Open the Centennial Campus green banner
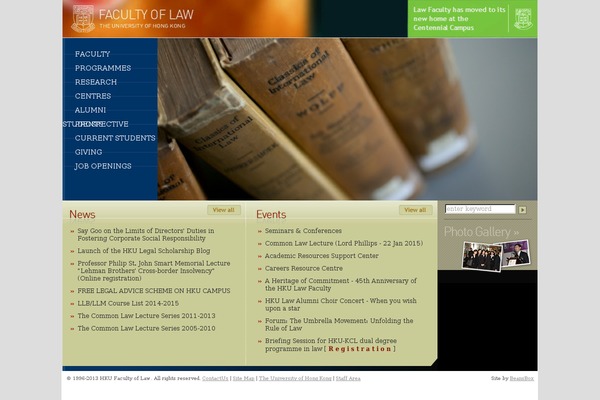The image size is (600, 400). click(473, 19)
